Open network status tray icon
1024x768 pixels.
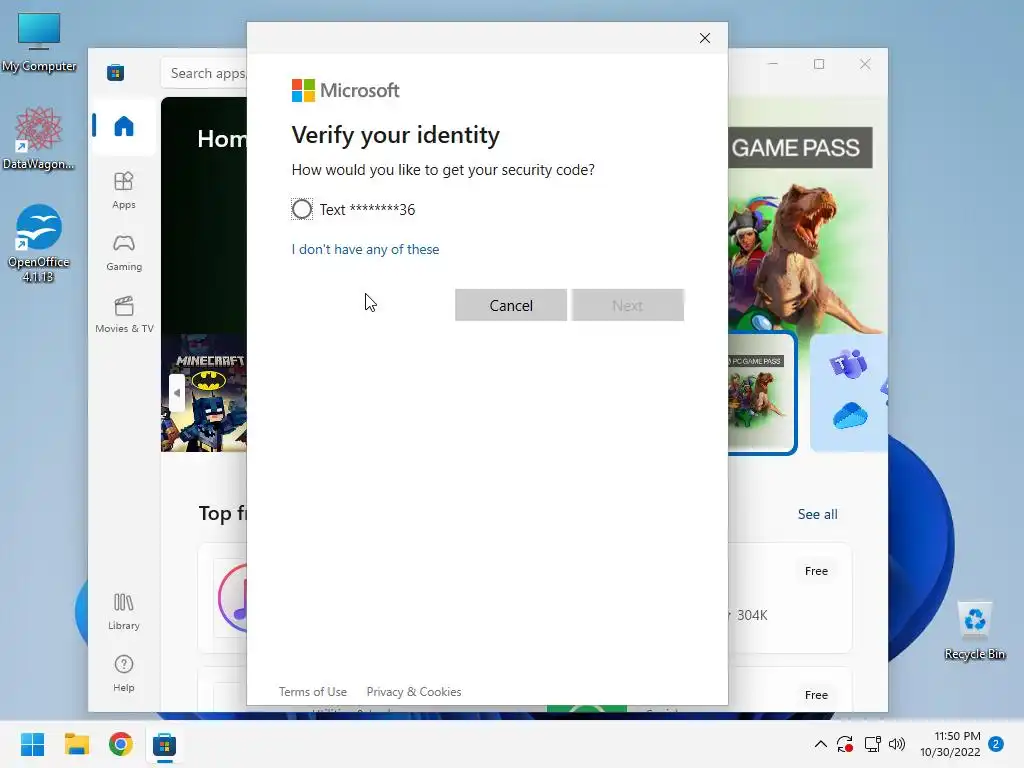(872, 744)
